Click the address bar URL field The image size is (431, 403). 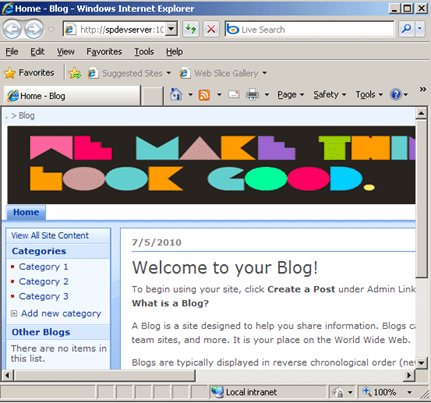pyautogui.click(x=115, y=29)
